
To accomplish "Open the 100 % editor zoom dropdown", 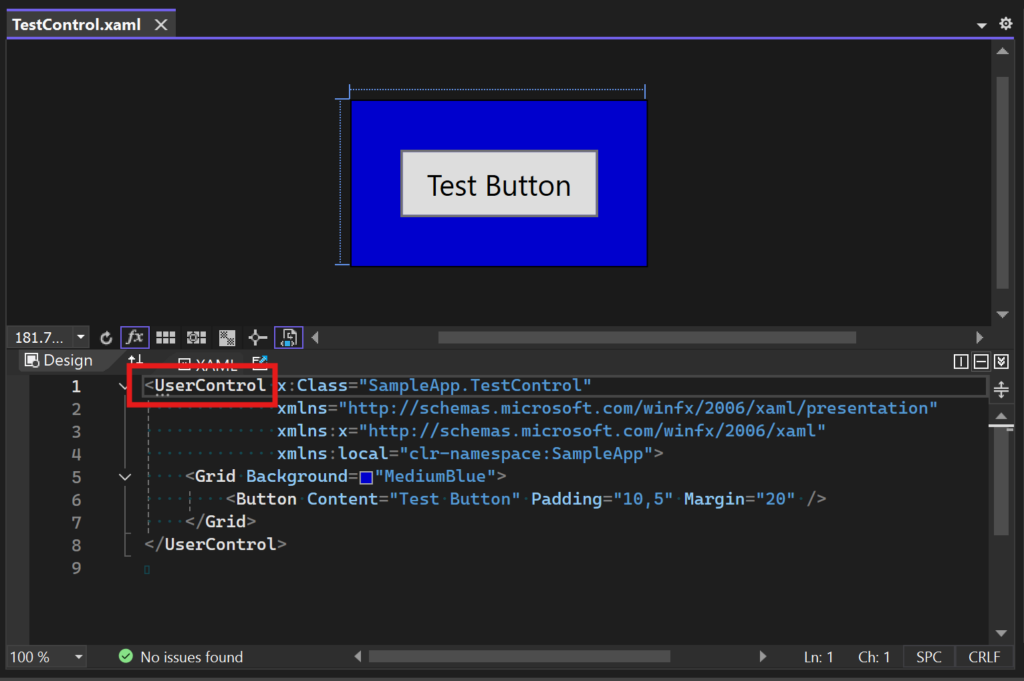I will click(78, 657).
